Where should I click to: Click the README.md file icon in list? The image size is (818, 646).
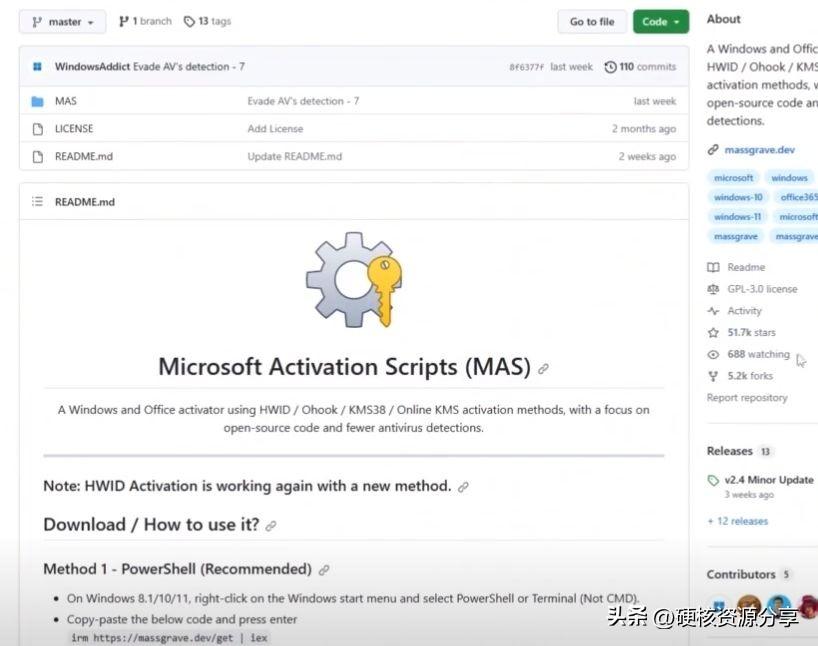coord(38,157)
